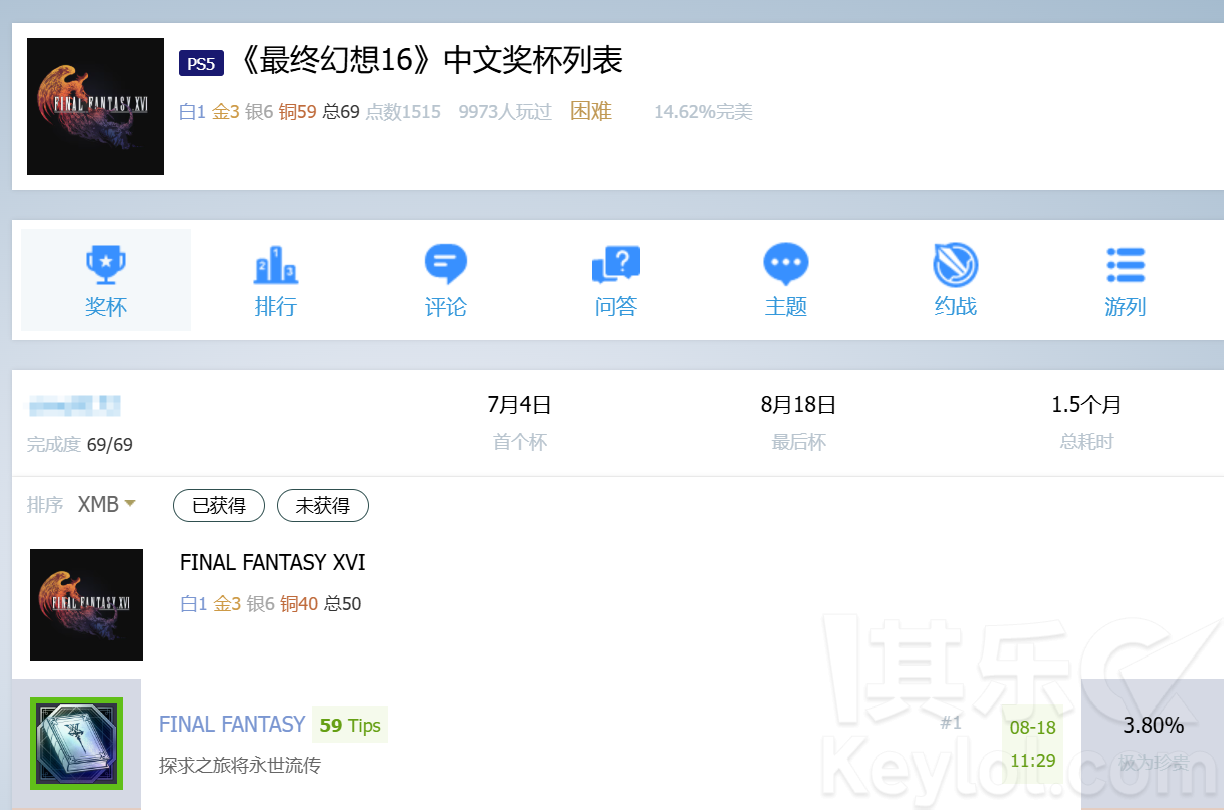Switch to the 奖杯 tab label
Viewport: 1224px width, 810px height.
(x=106, y=307)
